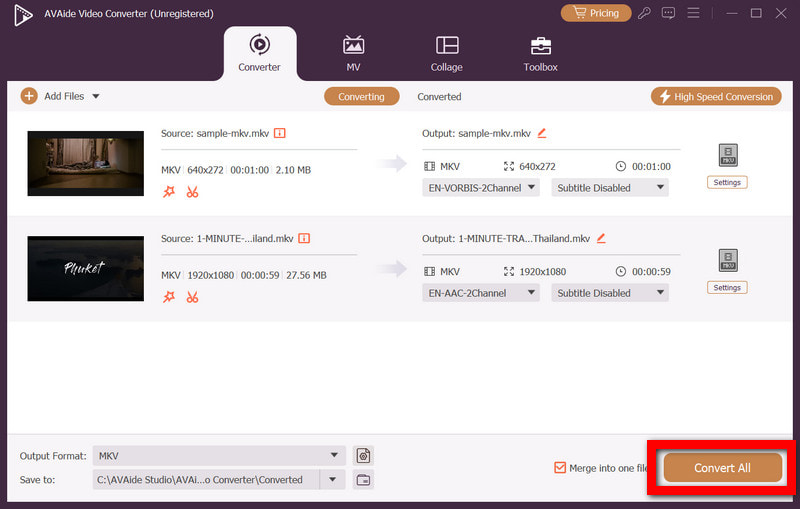Toggle the Merge into one file checkbox
The width and height of the screenshot is (800, 509).
[x=560, y=467]
